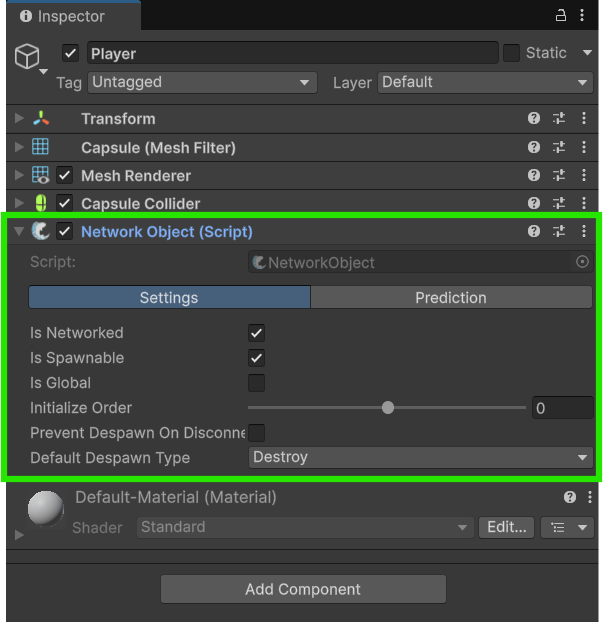Open Transform component help reference
Viewport: 603px width, 622px height.
click(x=534, y=118)
